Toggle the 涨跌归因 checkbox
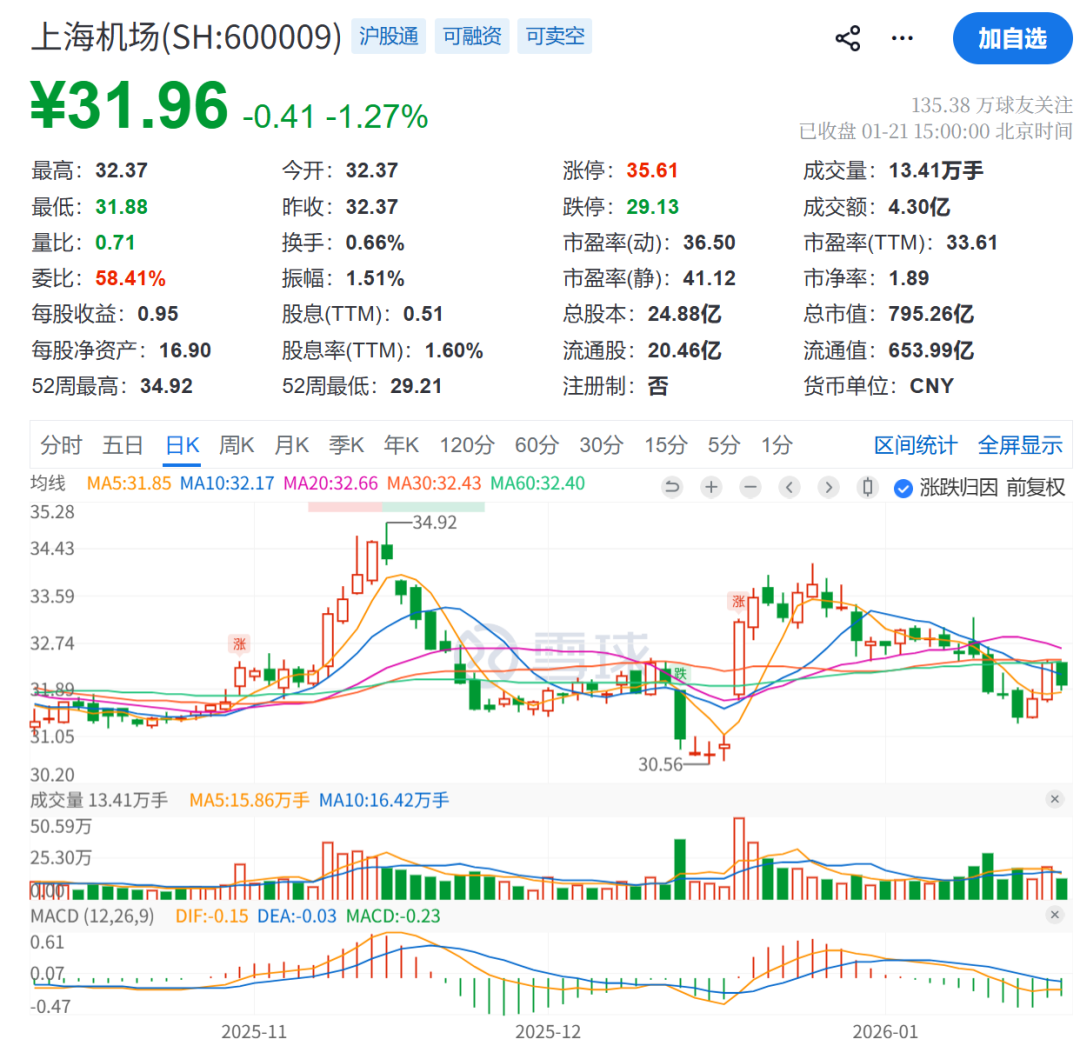1080x1046 pixels. click(903, 487)
